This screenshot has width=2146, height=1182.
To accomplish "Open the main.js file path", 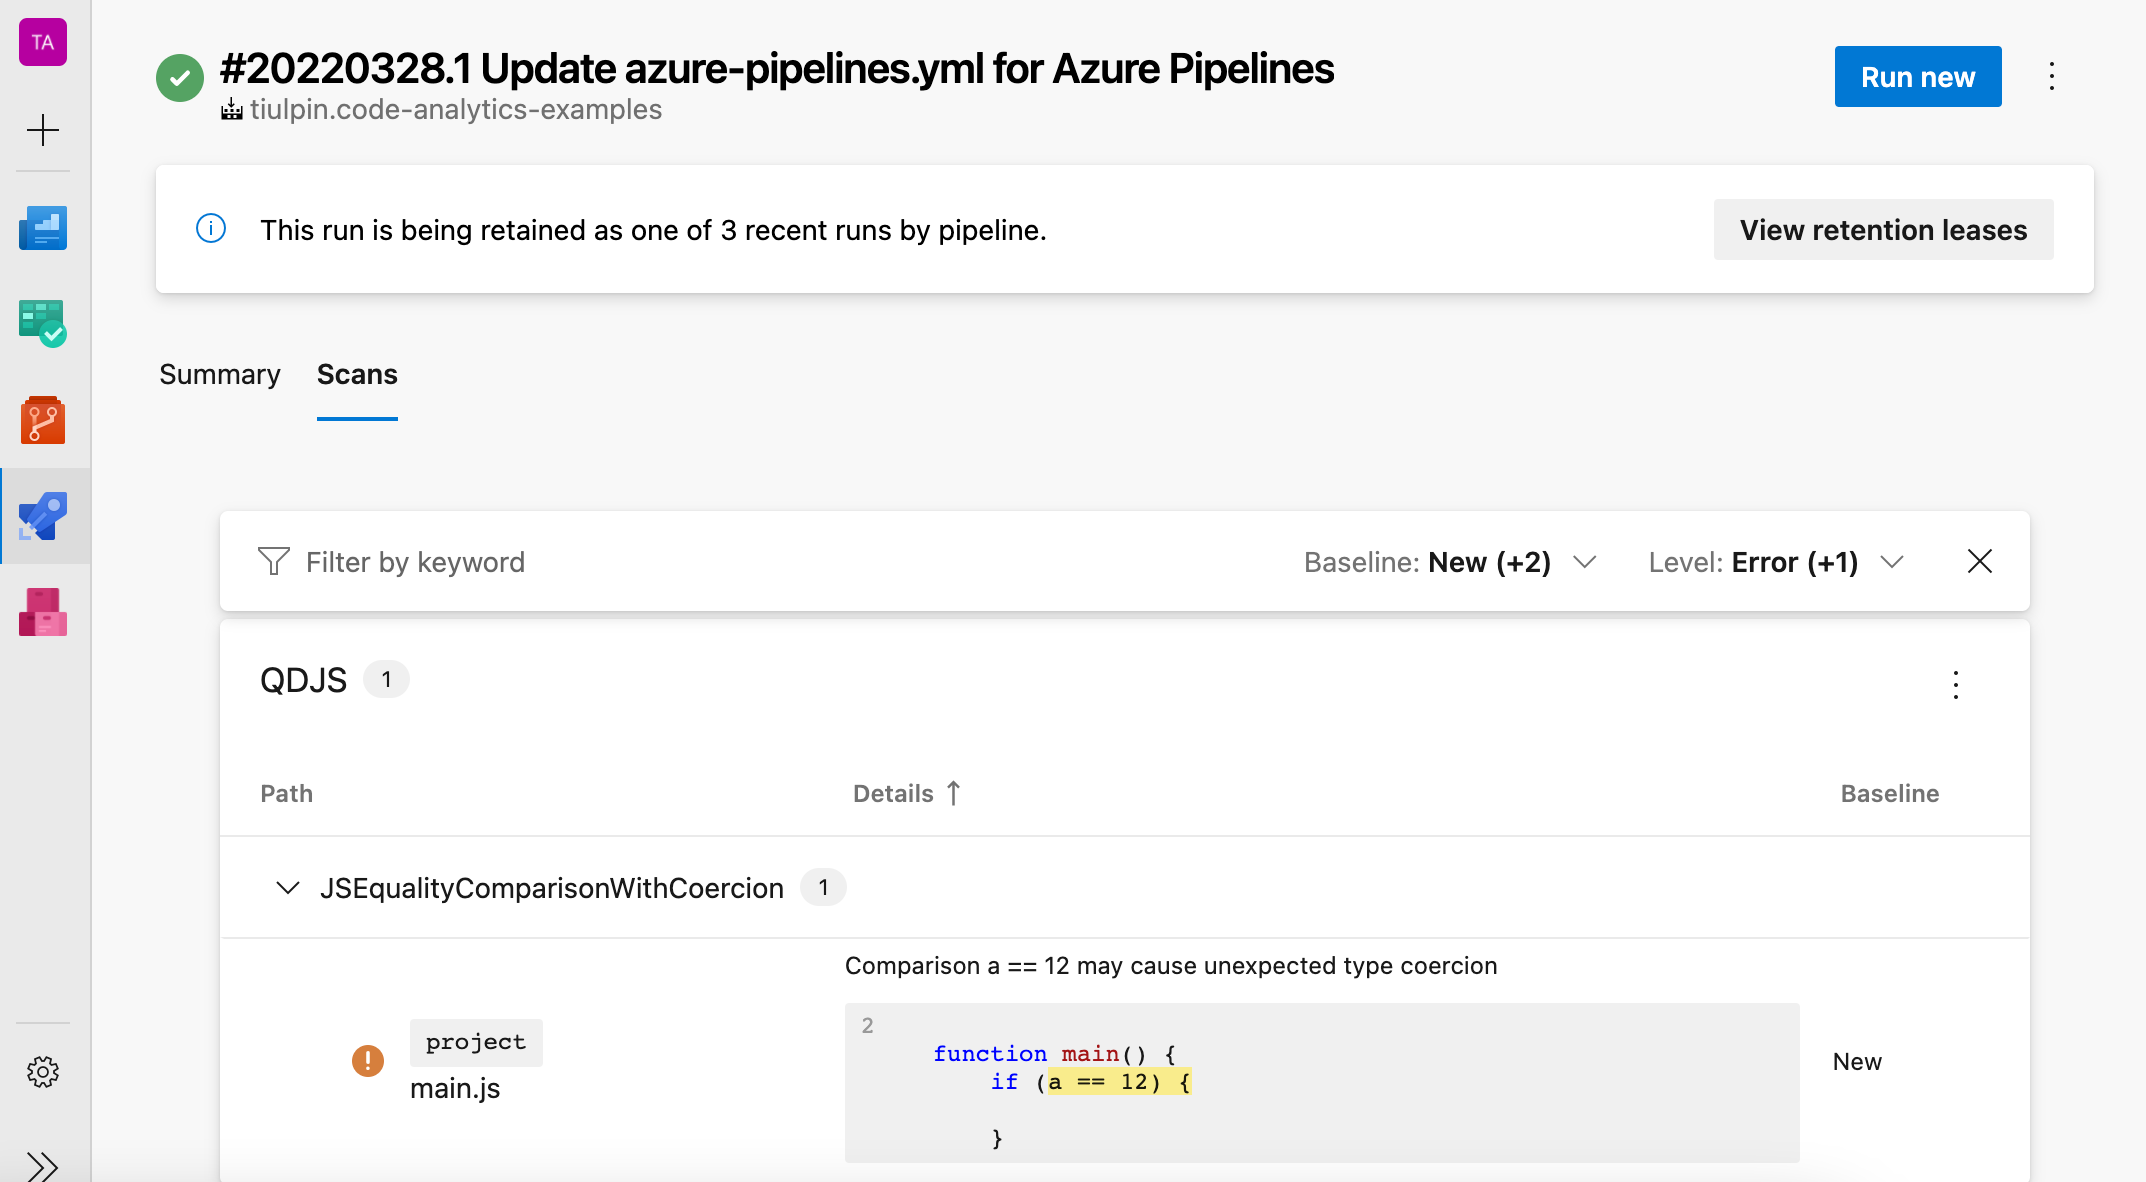I will tap(455, 1088).
